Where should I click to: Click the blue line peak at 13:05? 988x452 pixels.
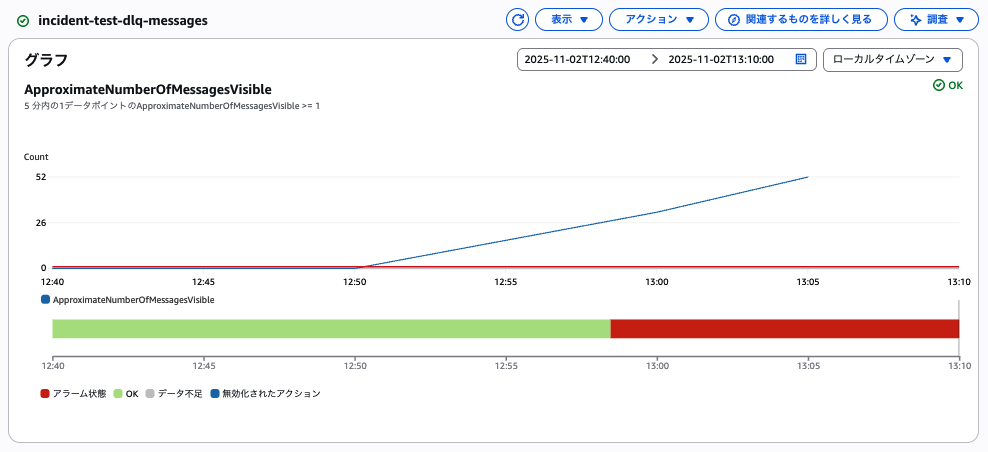807,177
